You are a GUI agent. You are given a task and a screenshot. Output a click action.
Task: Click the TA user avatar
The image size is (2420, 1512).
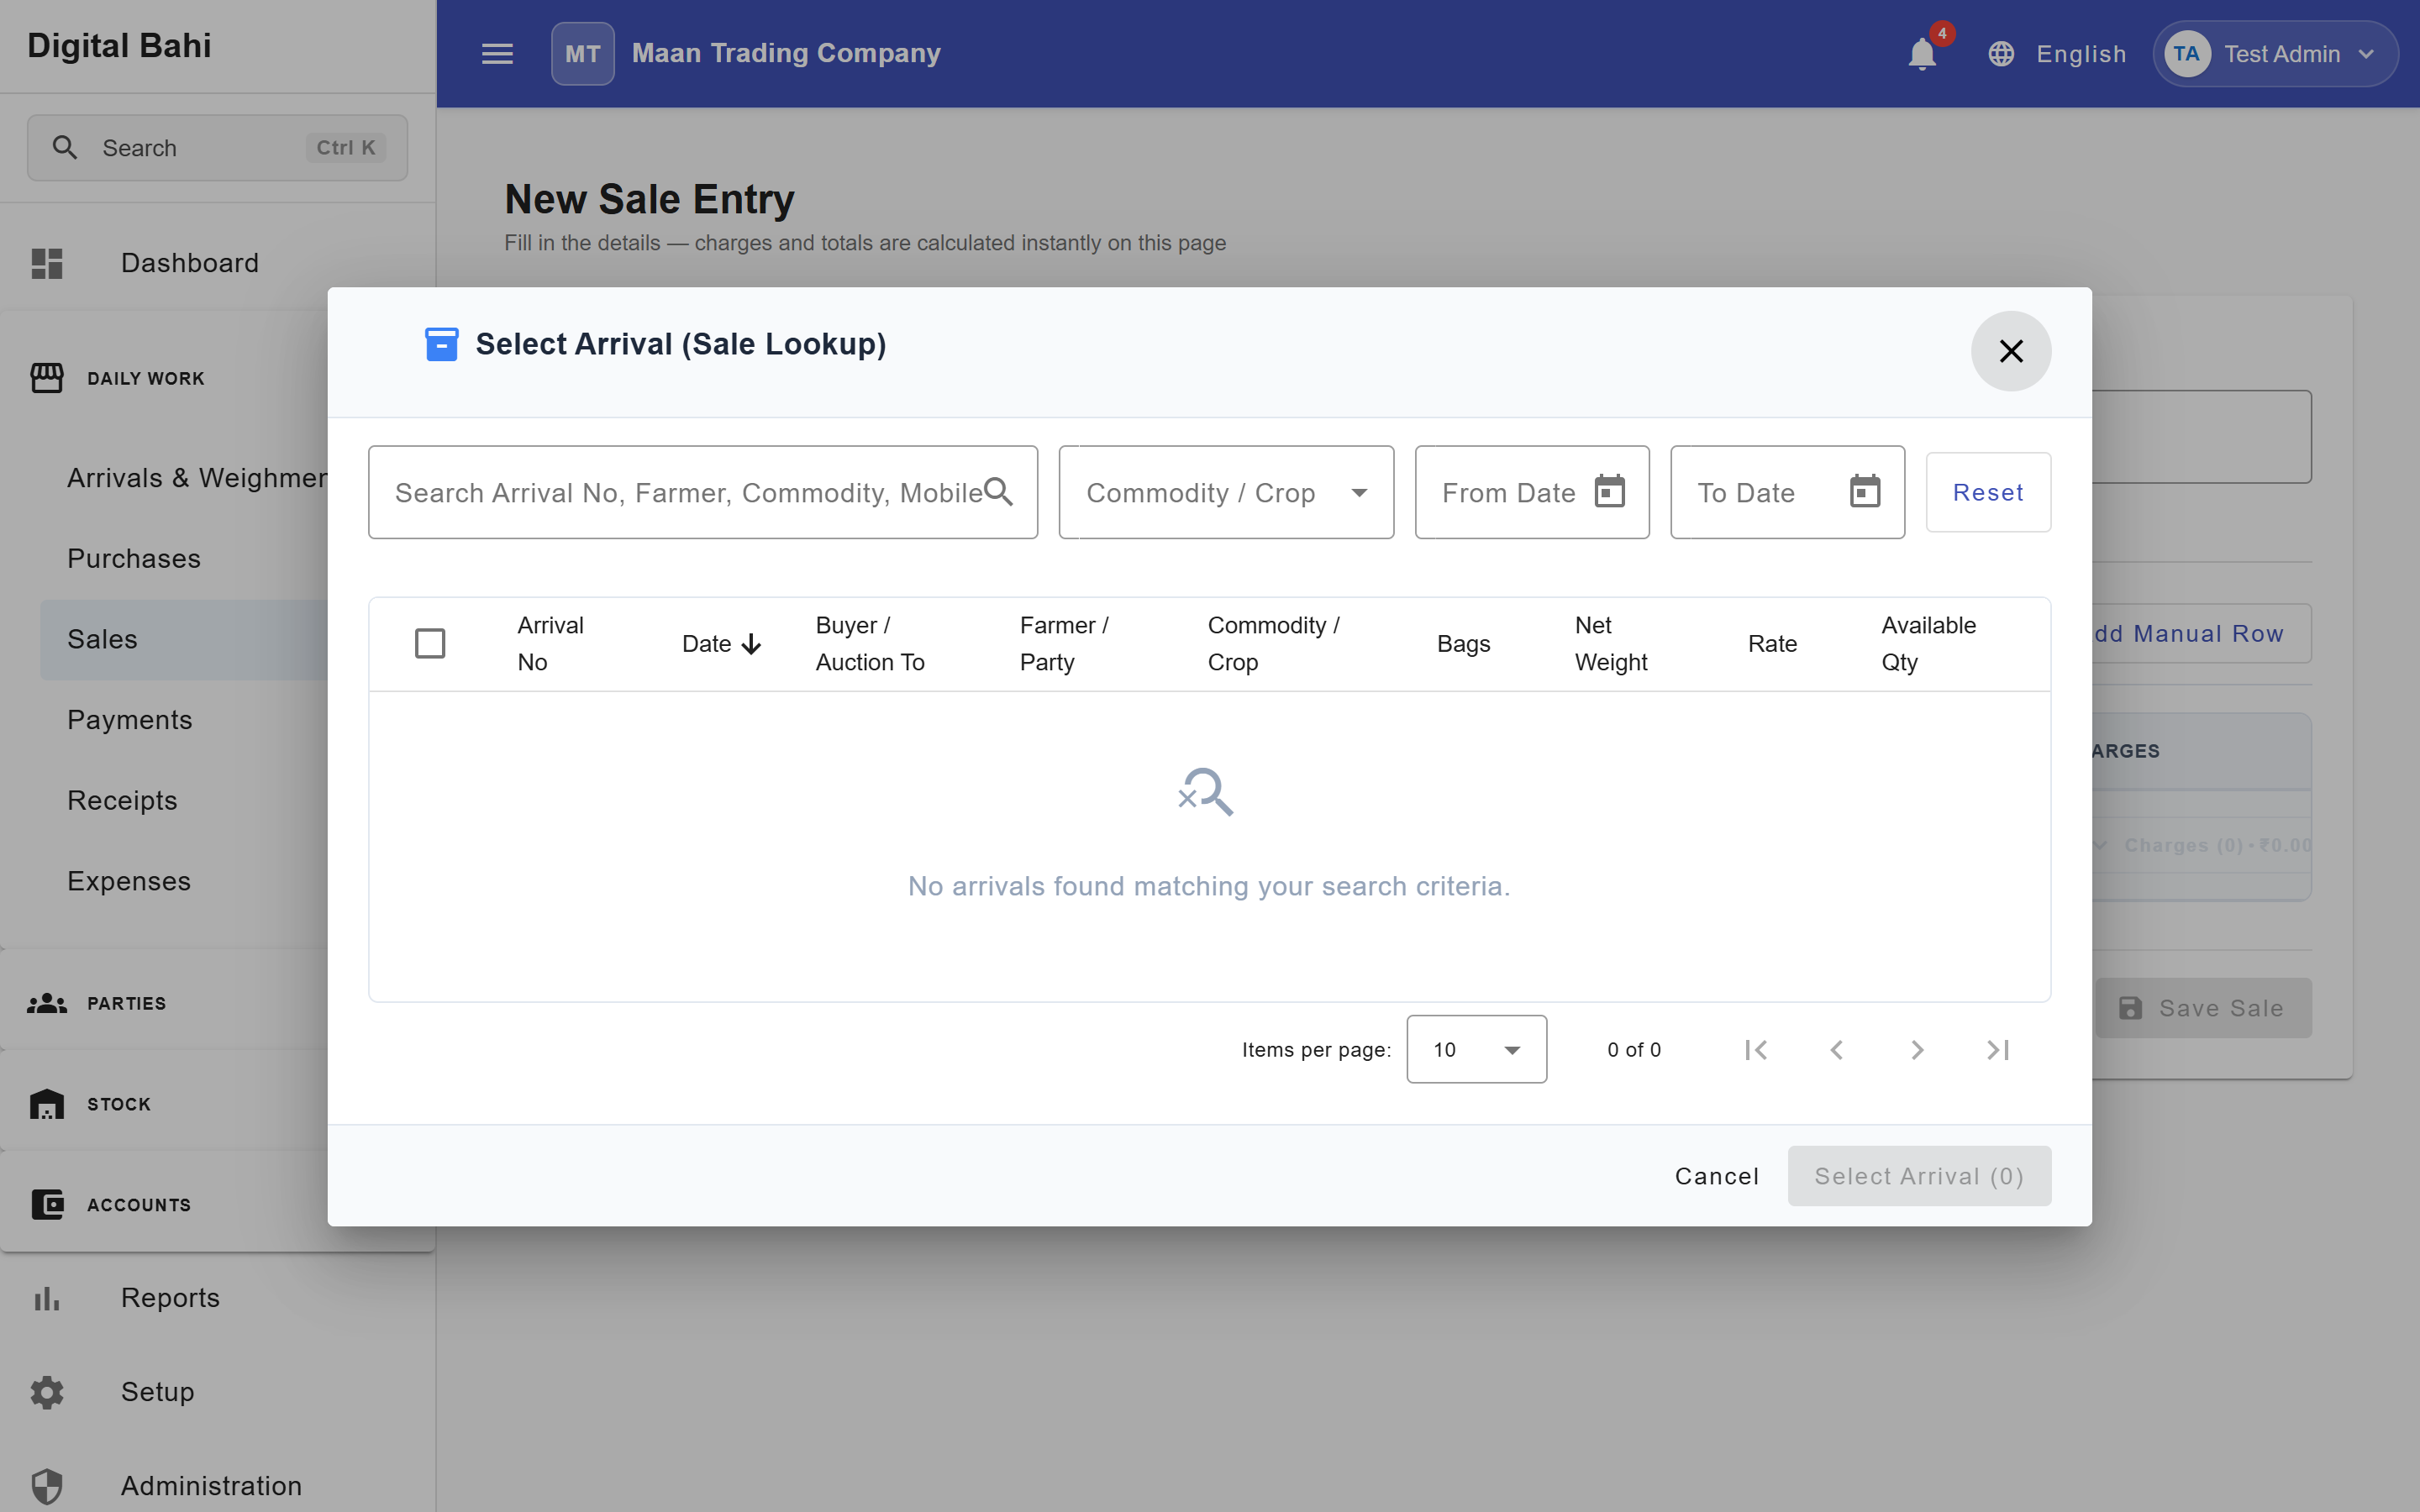tap(2186, 54)
